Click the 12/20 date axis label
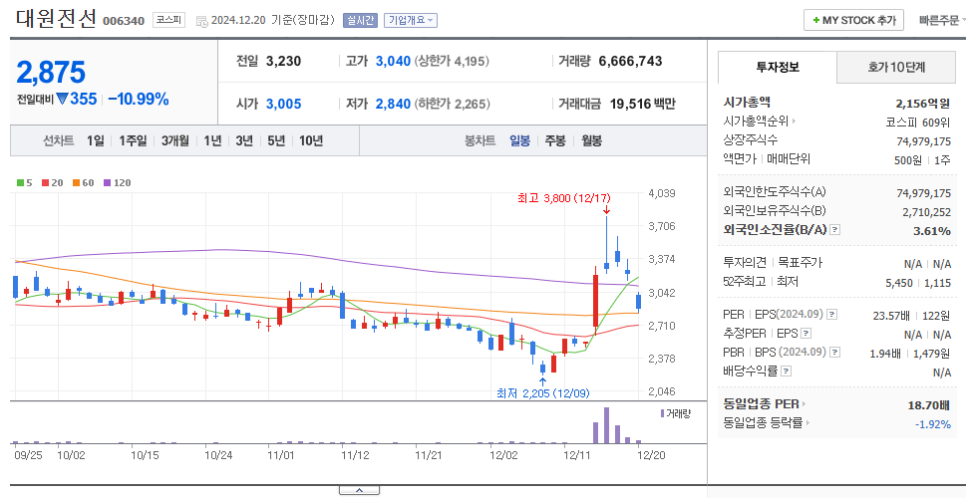Viewport: 966px width, 498px height. coord(652,455)
